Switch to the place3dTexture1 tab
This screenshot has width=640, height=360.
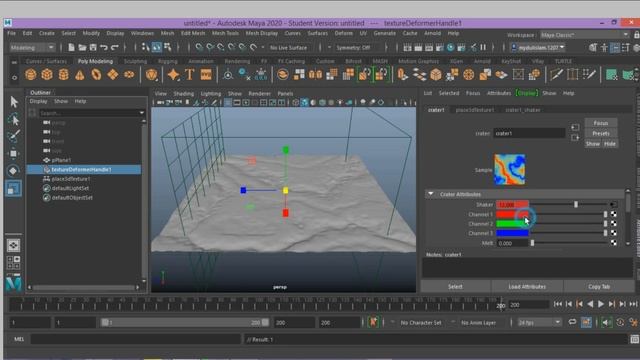475,110
